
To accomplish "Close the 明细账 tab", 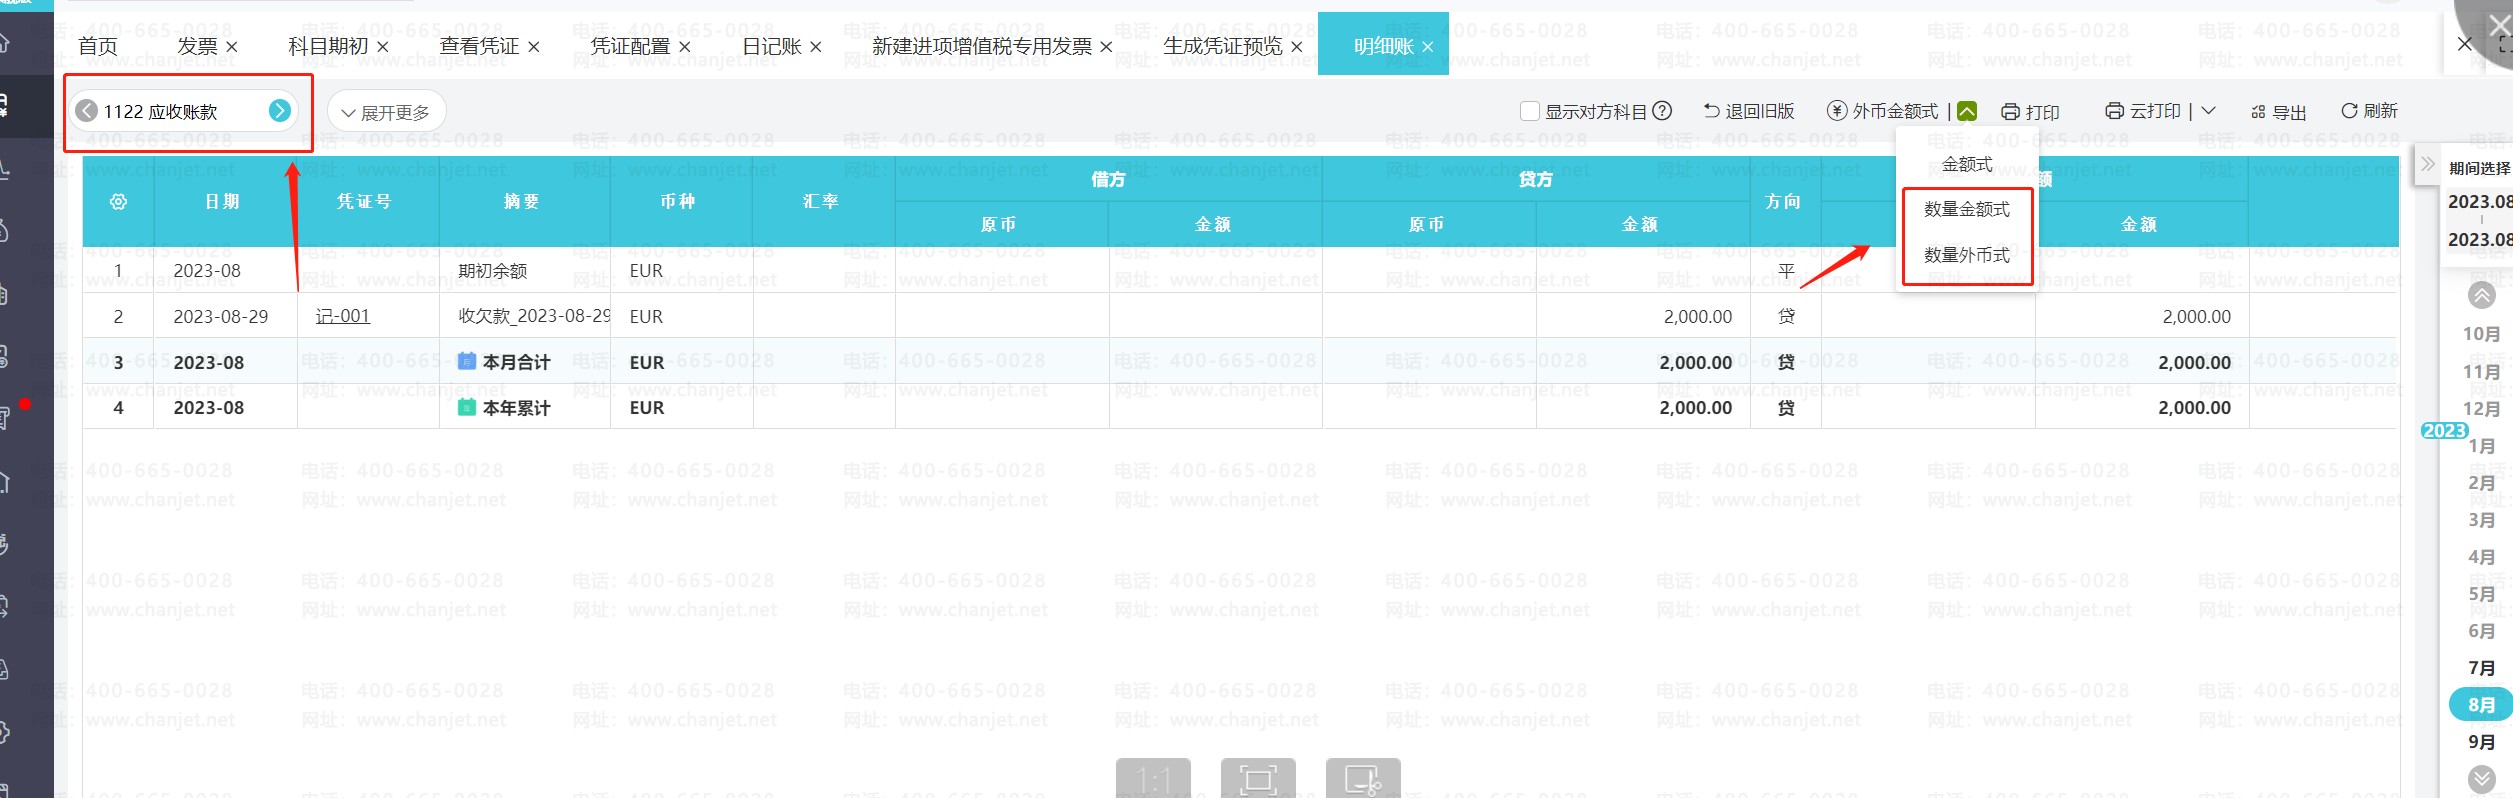I will point(1428,47).
